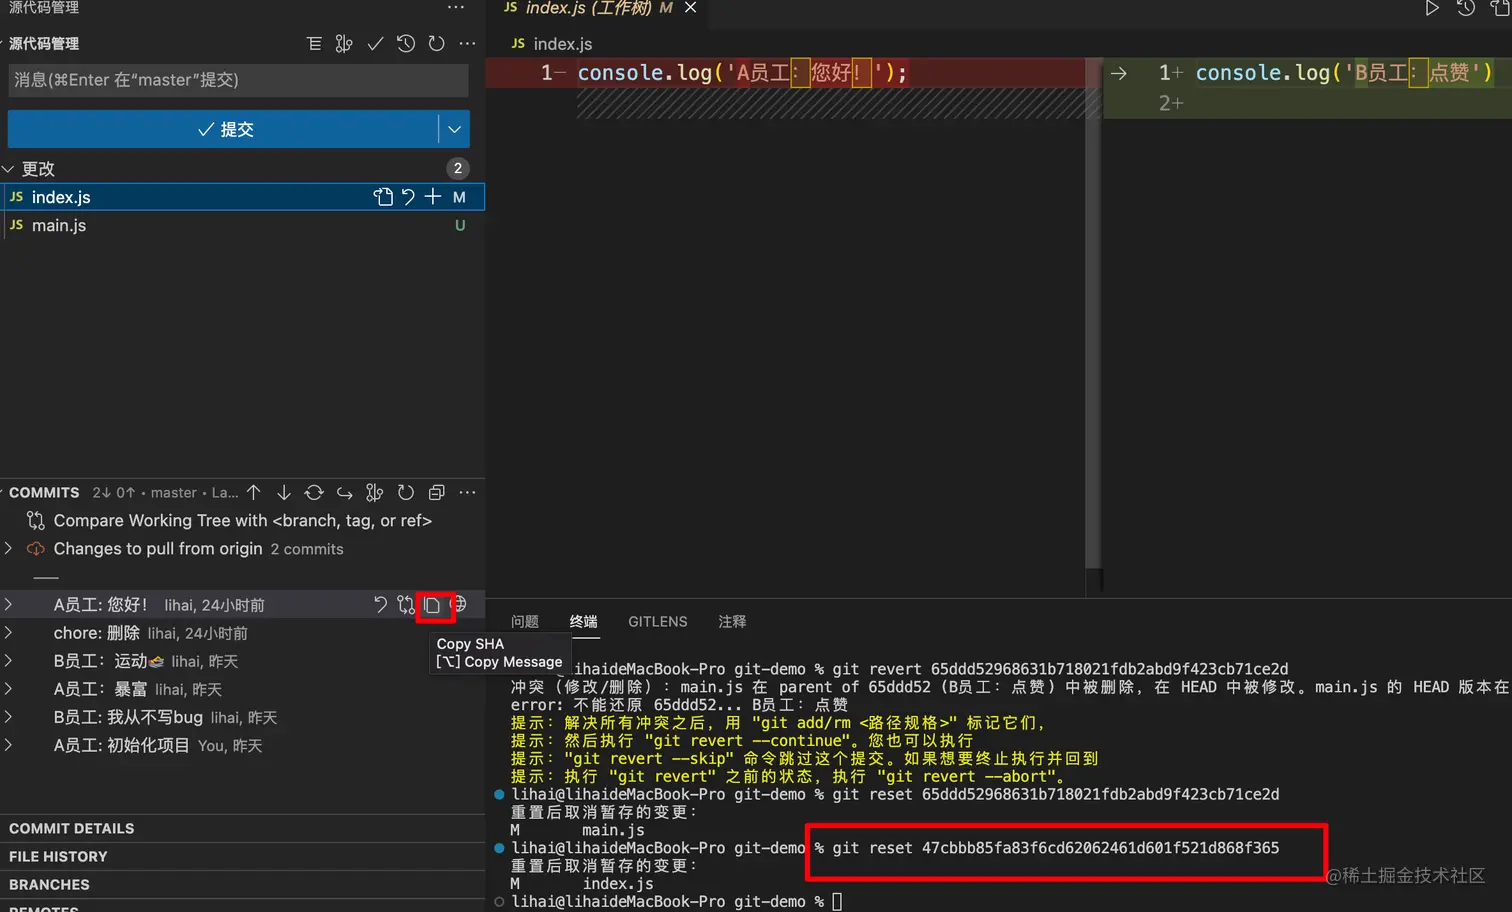Viewport: 1512px width, 912px height.
Task: Discard changes on index.js
Action: tap(408, 197)
